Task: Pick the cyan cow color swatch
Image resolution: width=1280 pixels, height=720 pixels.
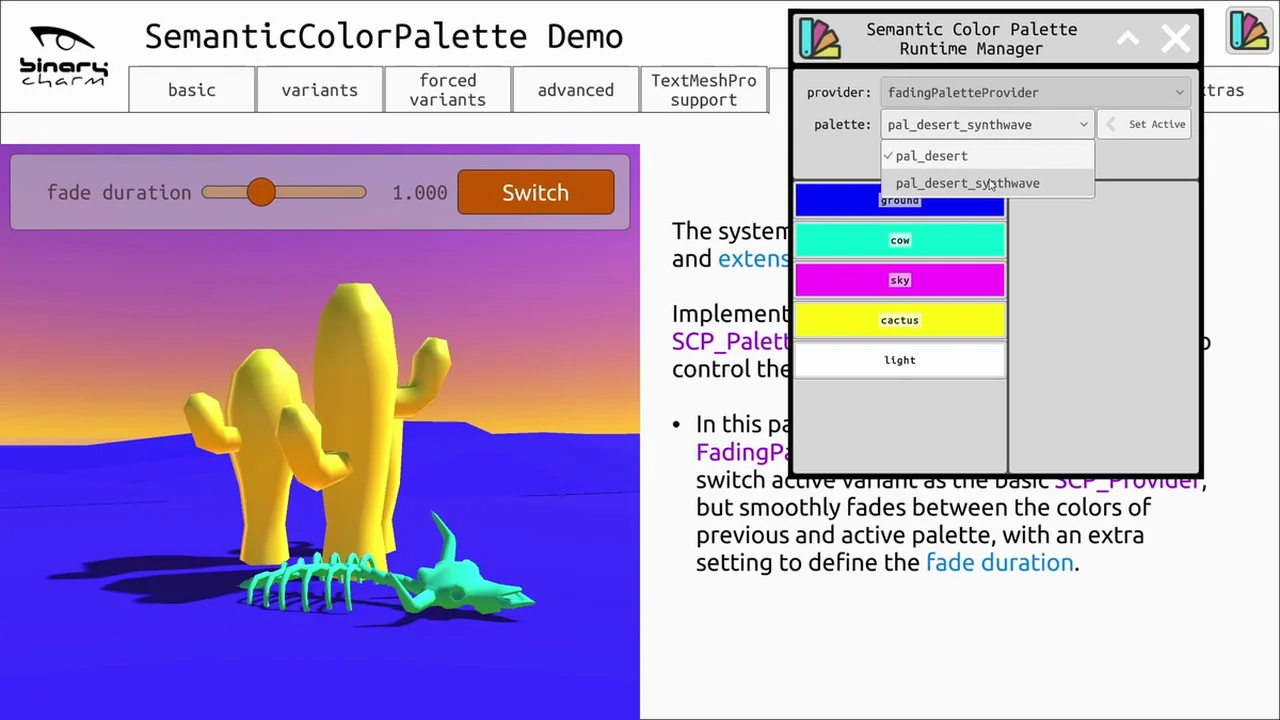Action: [x=899, y=240]
